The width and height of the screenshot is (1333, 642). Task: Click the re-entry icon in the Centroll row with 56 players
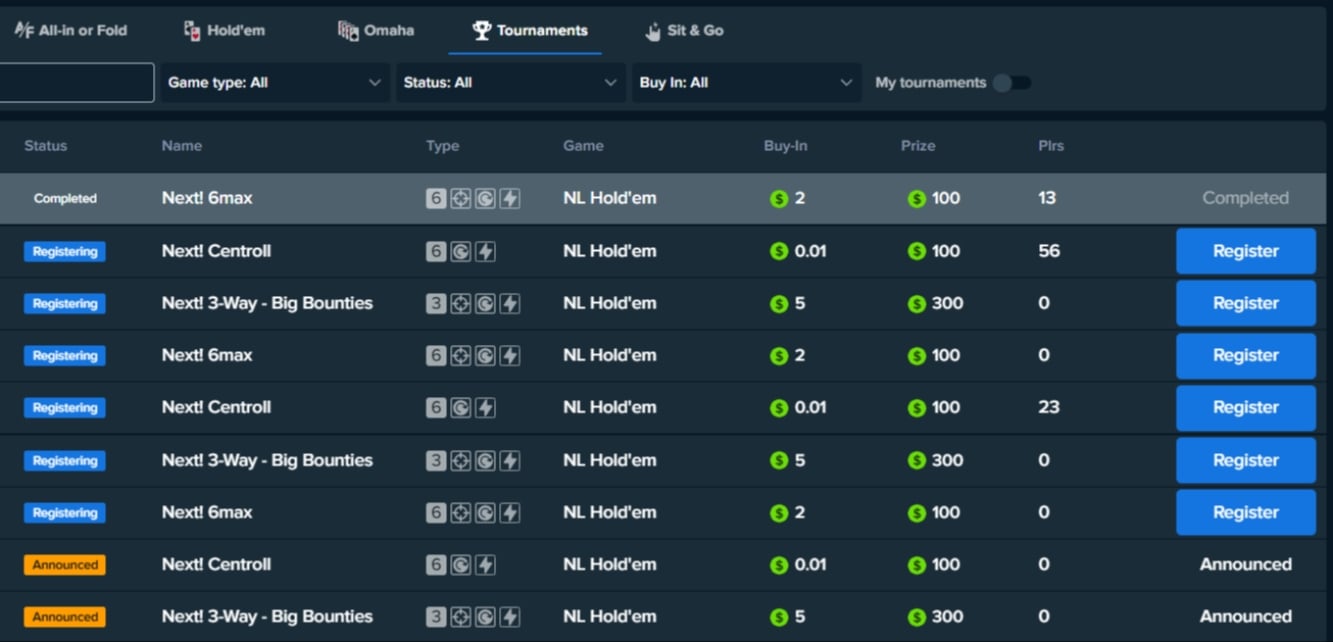coord(460,251)
